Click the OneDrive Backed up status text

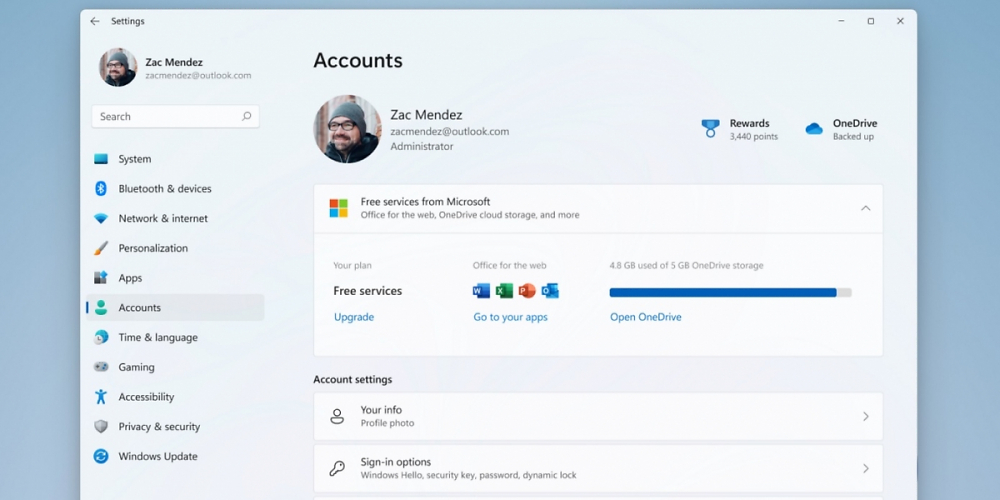pyautogui.click(x=853, y=136)
